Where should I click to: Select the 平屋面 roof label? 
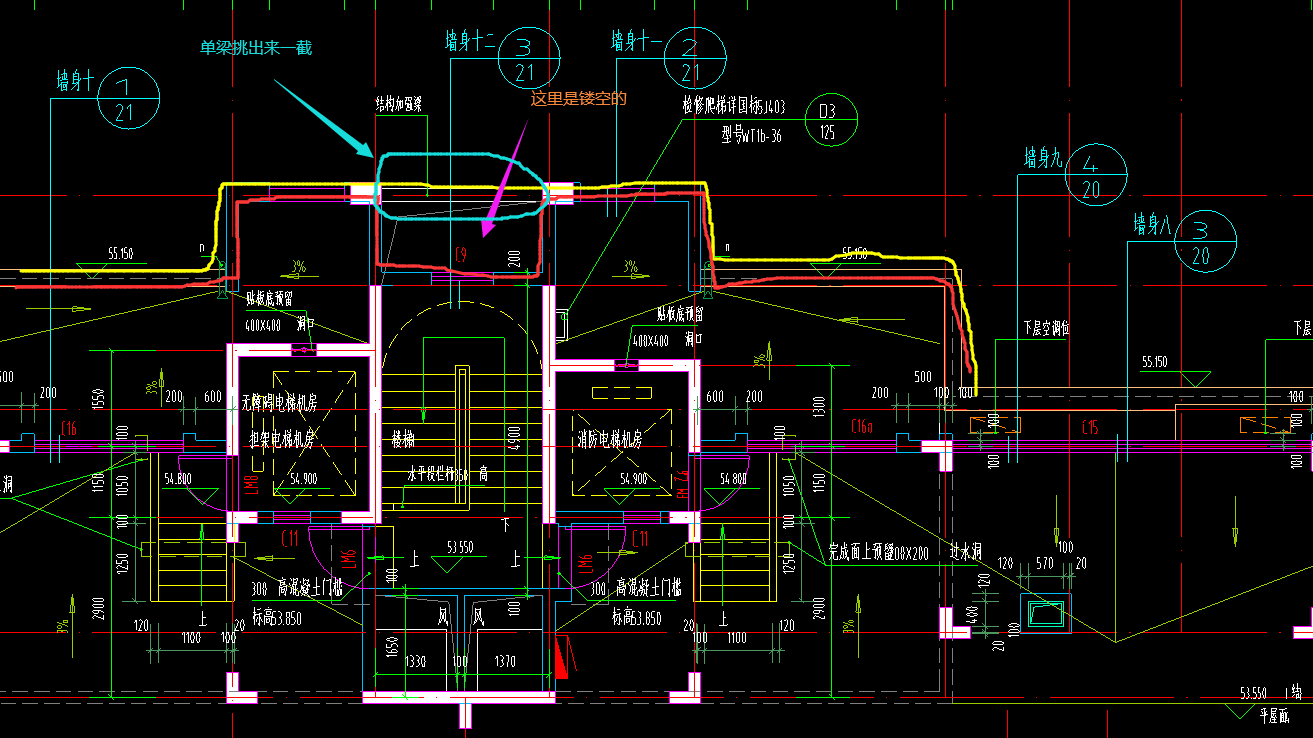[1273, 715]
